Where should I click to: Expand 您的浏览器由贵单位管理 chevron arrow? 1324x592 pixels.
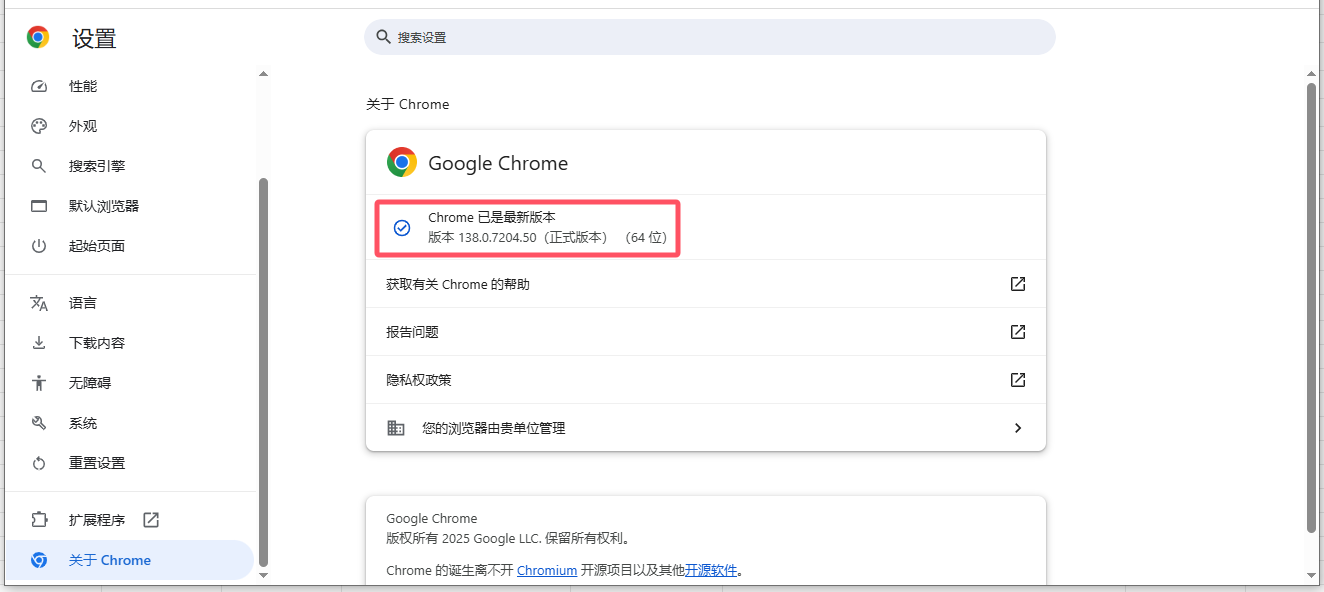1018,428
